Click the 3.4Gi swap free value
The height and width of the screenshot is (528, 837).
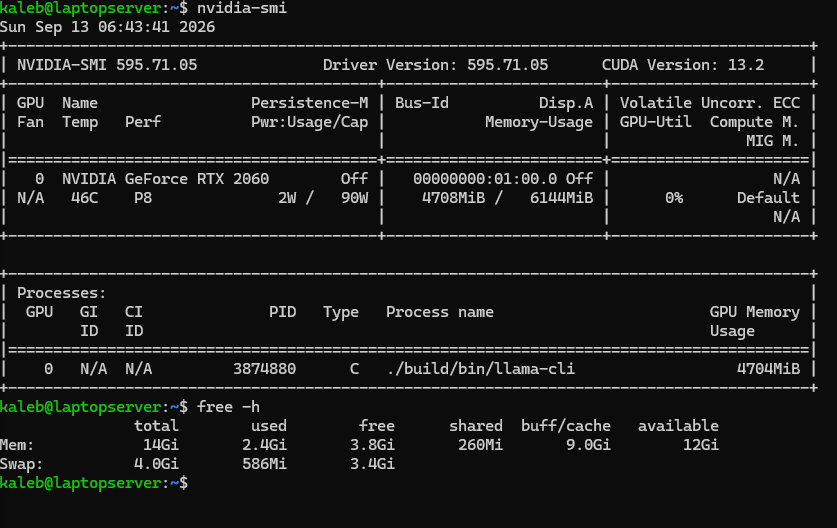pyautogui.click(x=373, y=464)
